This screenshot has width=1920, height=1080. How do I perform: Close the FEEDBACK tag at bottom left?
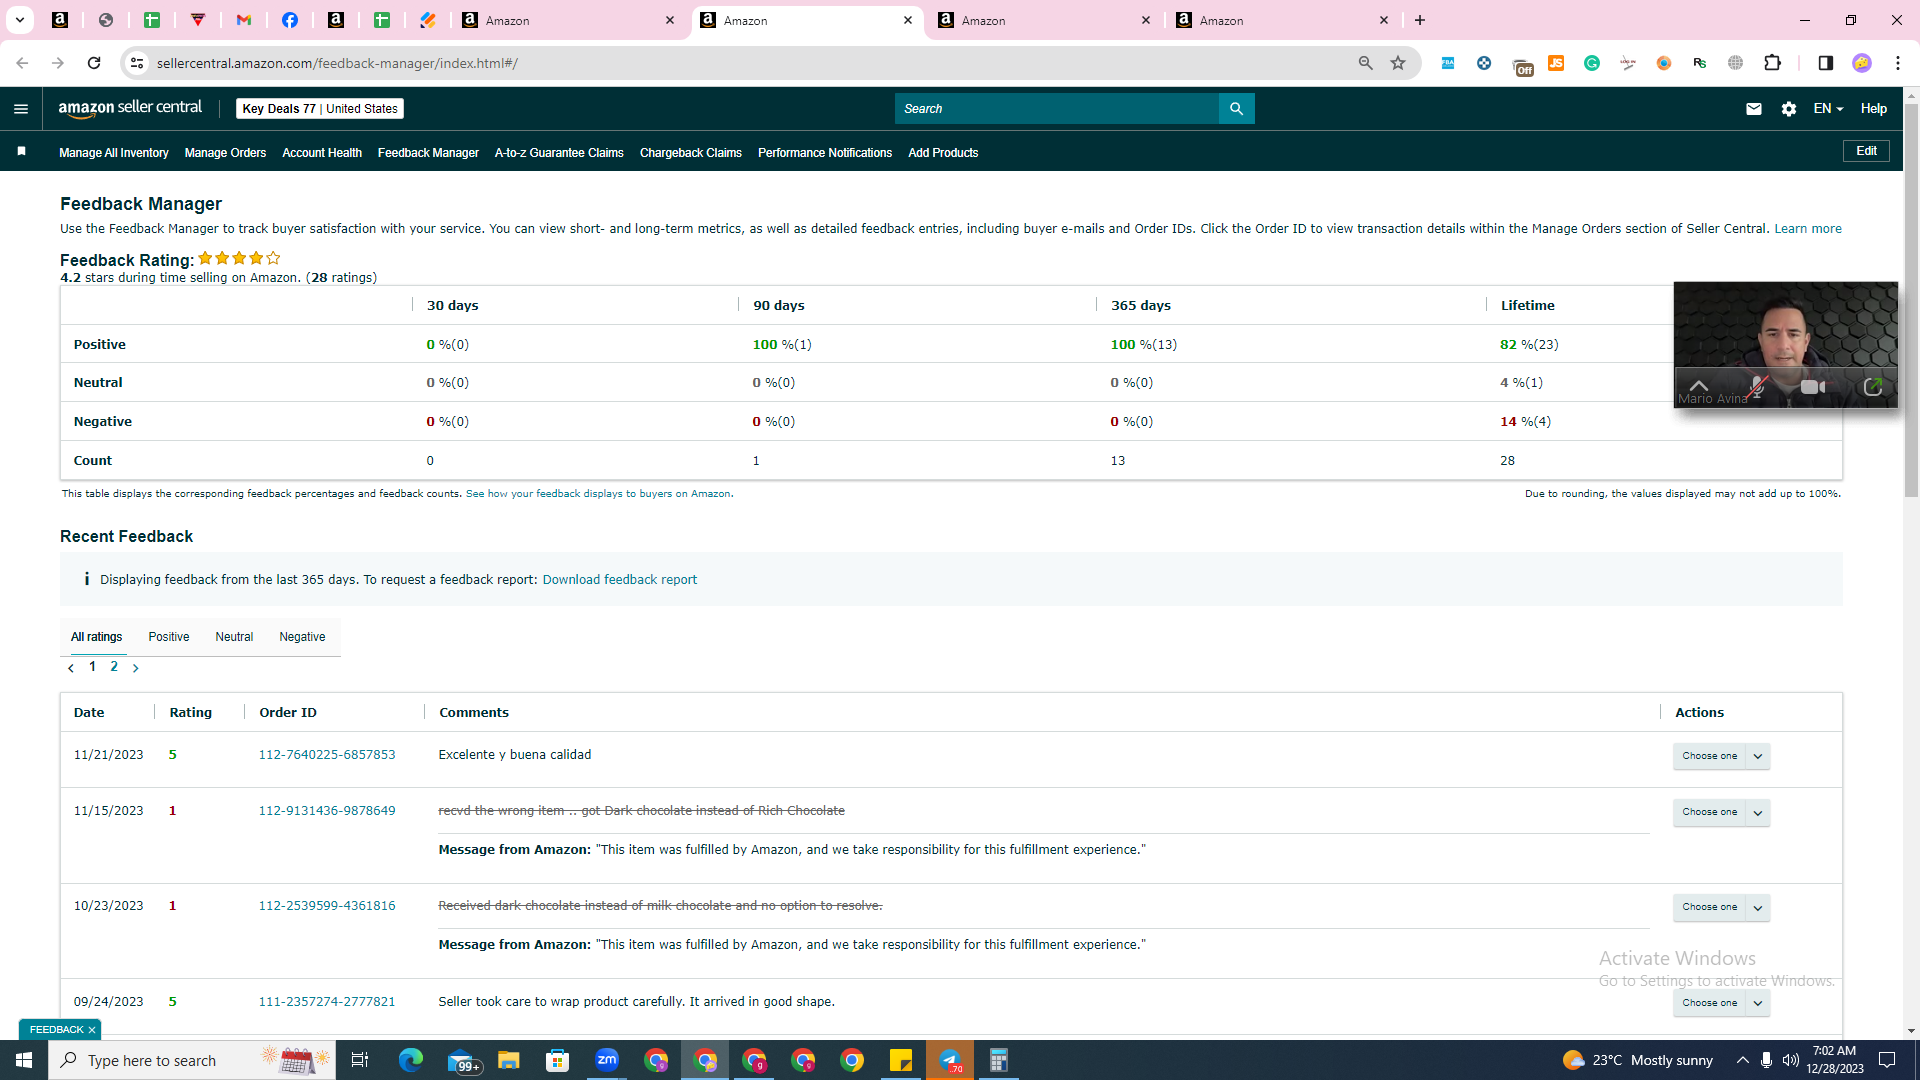(92, 1030)
